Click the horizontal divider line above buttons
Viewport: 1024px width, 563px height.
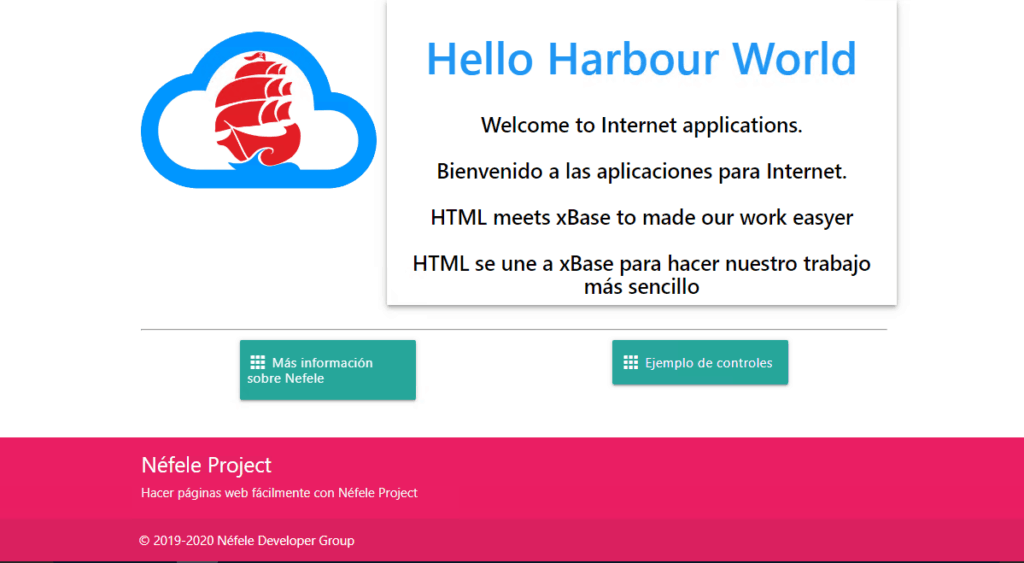(513, 329)
